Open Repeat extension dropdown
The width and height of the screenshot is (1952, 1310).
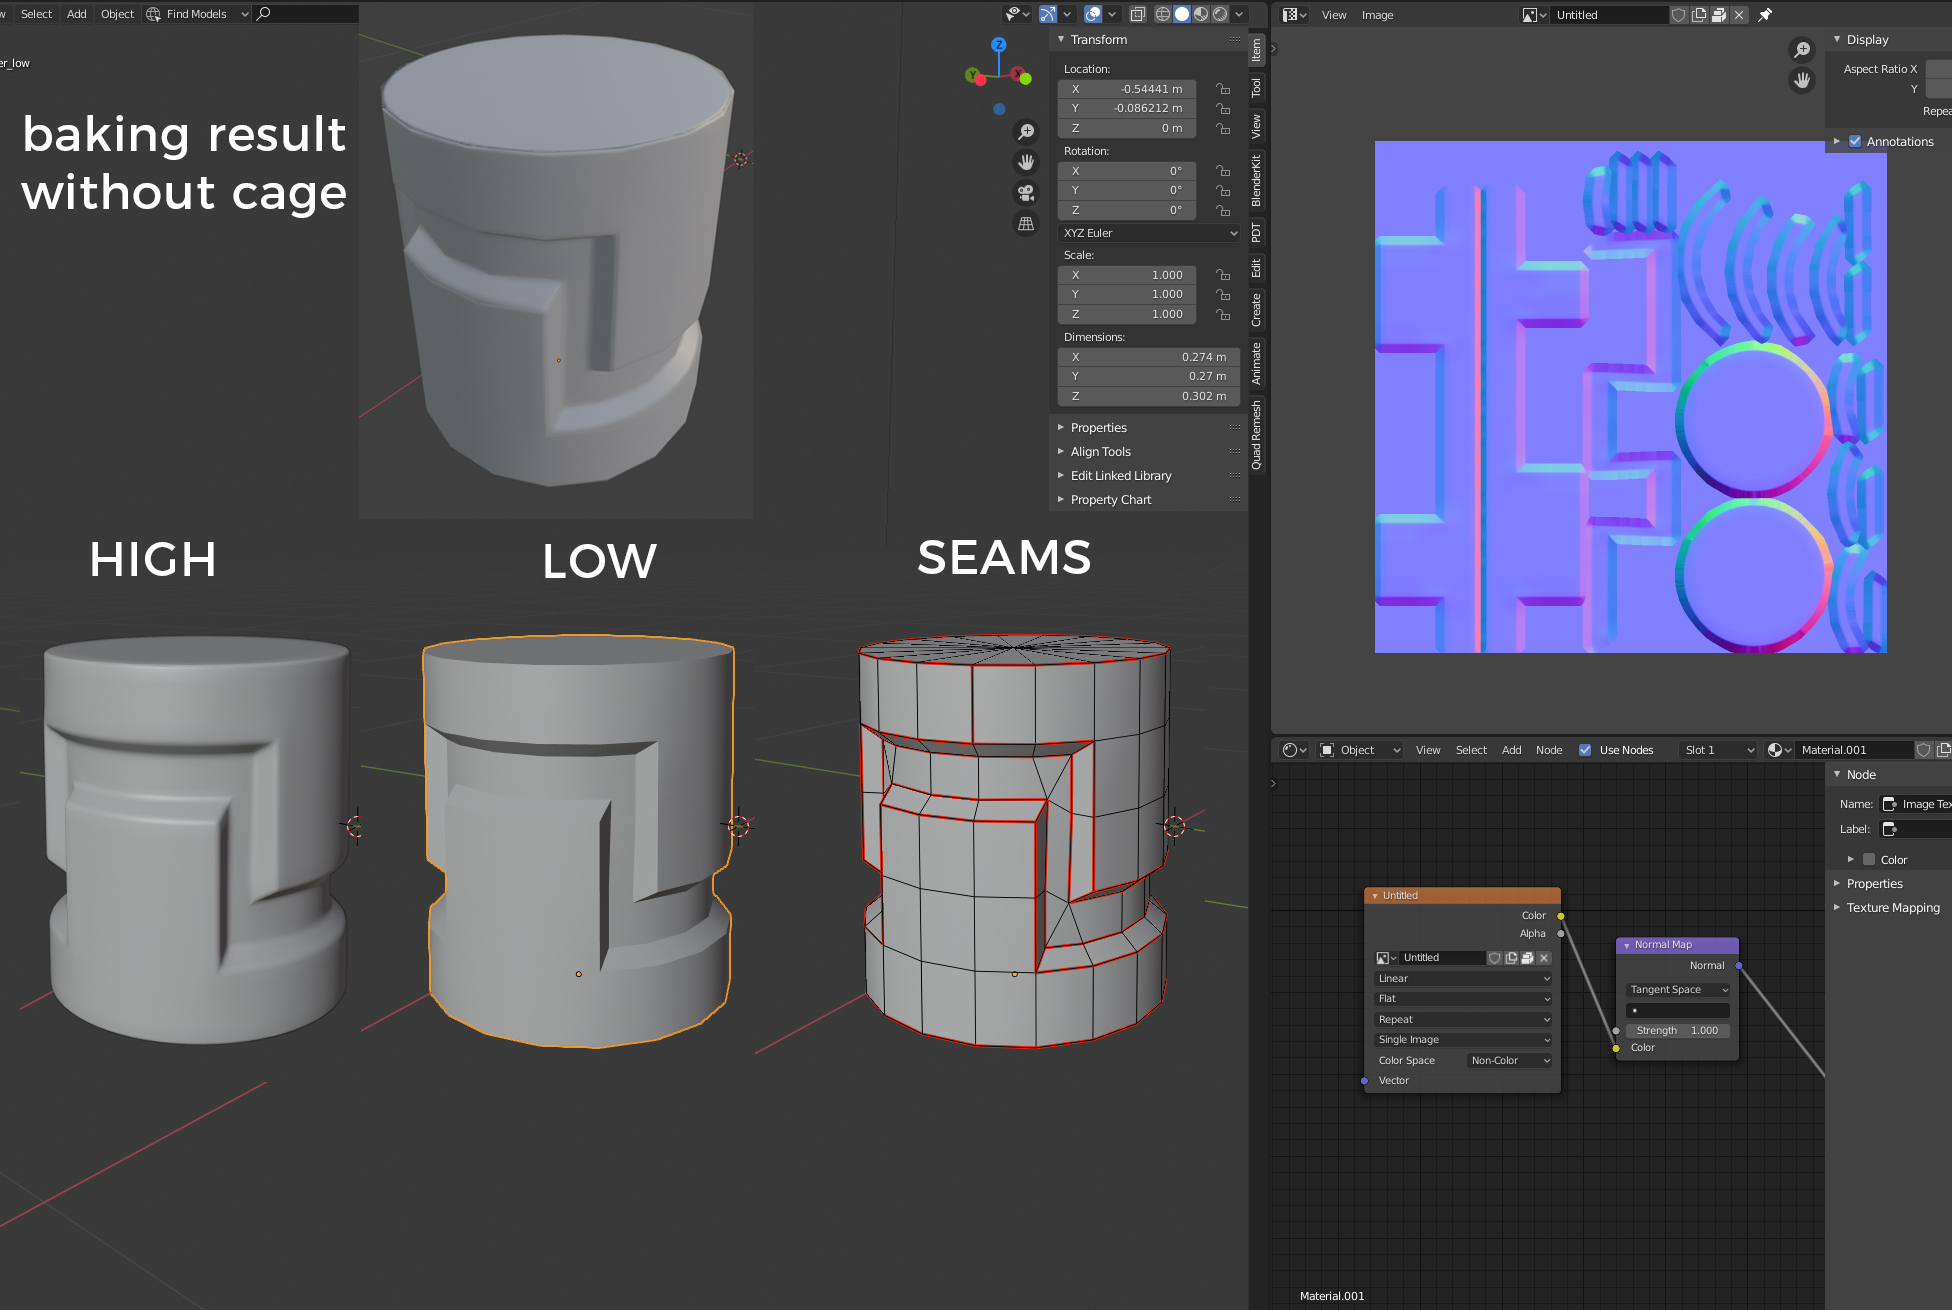tap(1464, 1020)
